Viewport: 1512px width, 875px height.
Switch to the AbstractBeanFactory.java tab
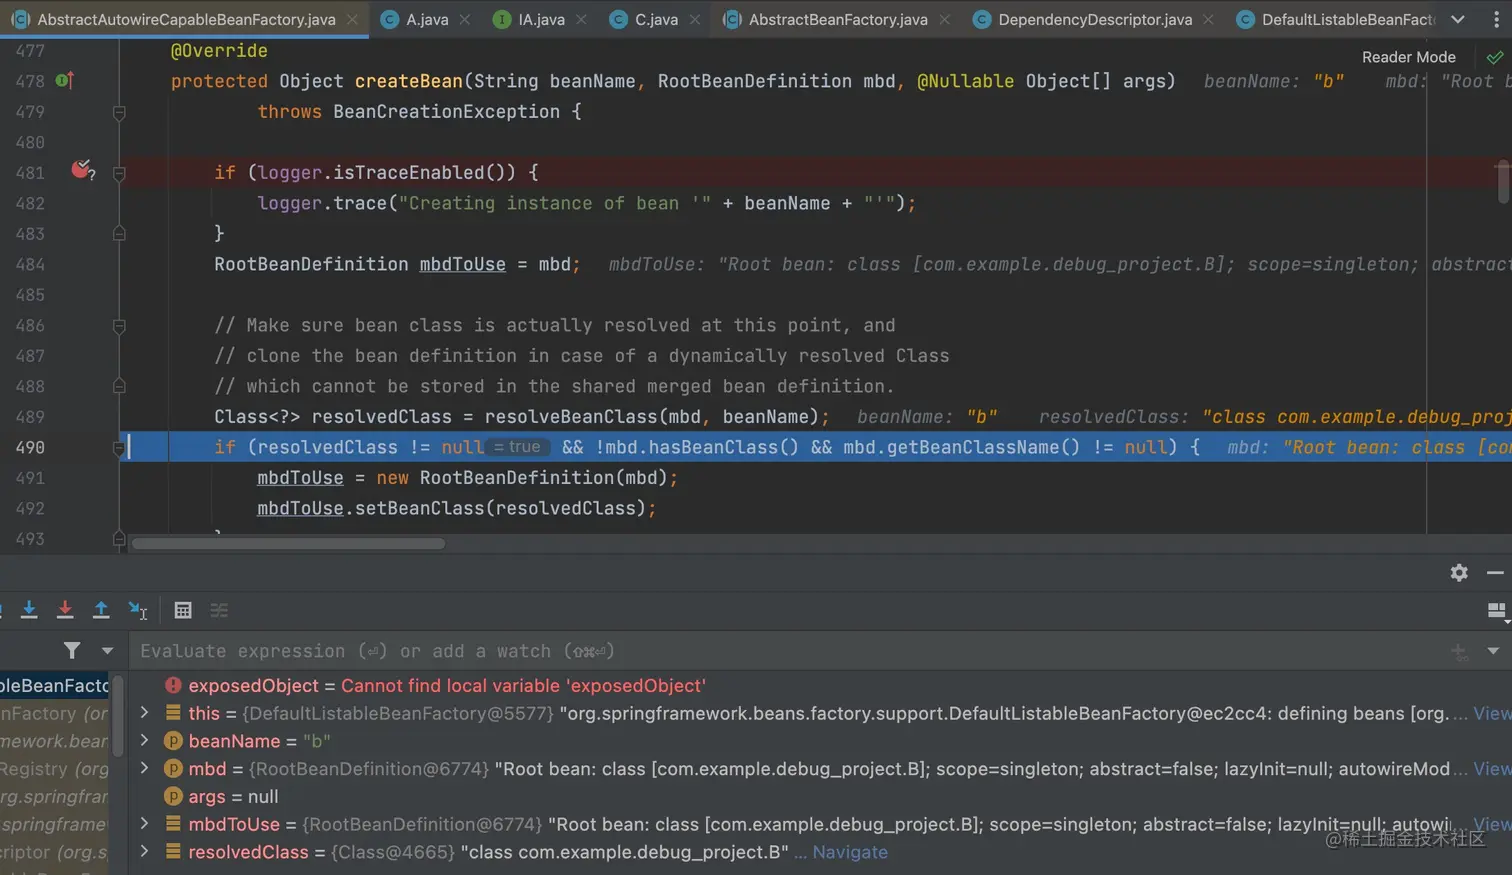838,19
